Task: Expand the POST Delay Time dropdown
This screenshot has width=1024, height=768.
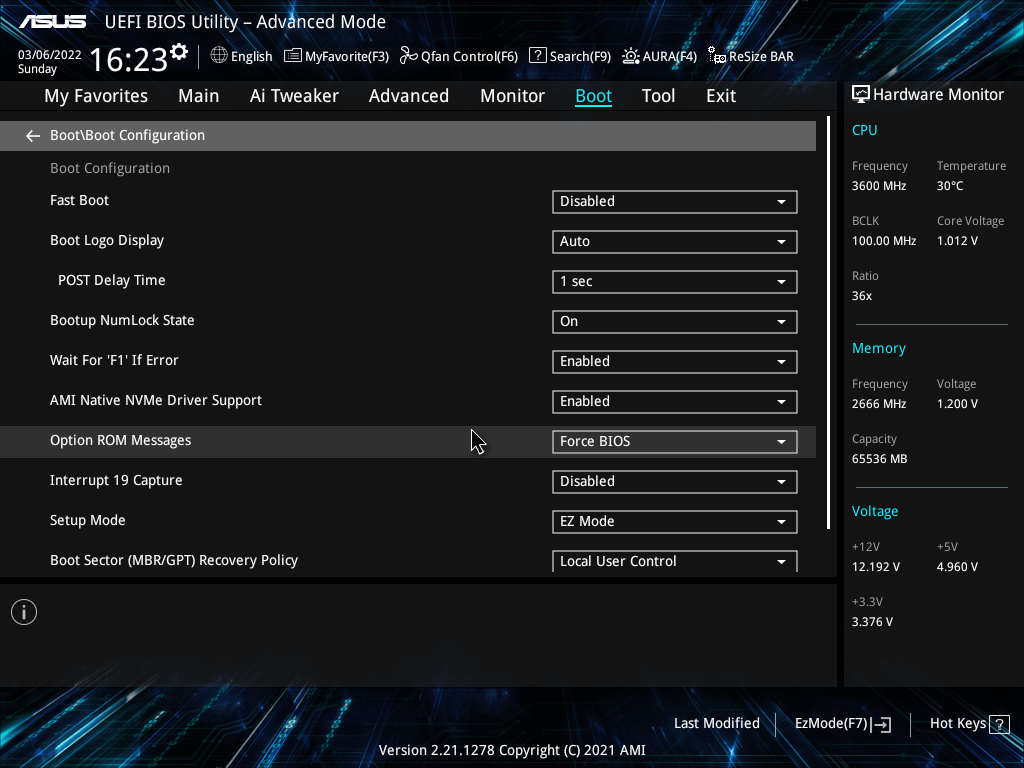Action: coord(675,281)
